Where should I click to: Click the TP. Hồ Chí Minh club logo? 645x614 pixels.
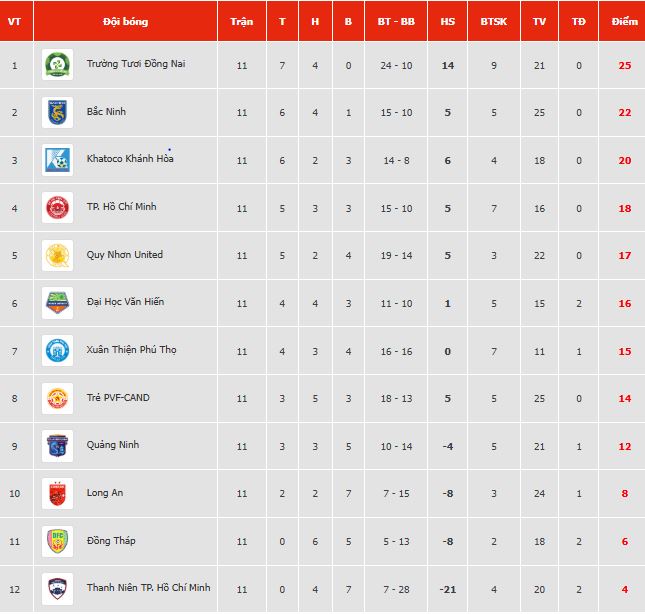57,207
